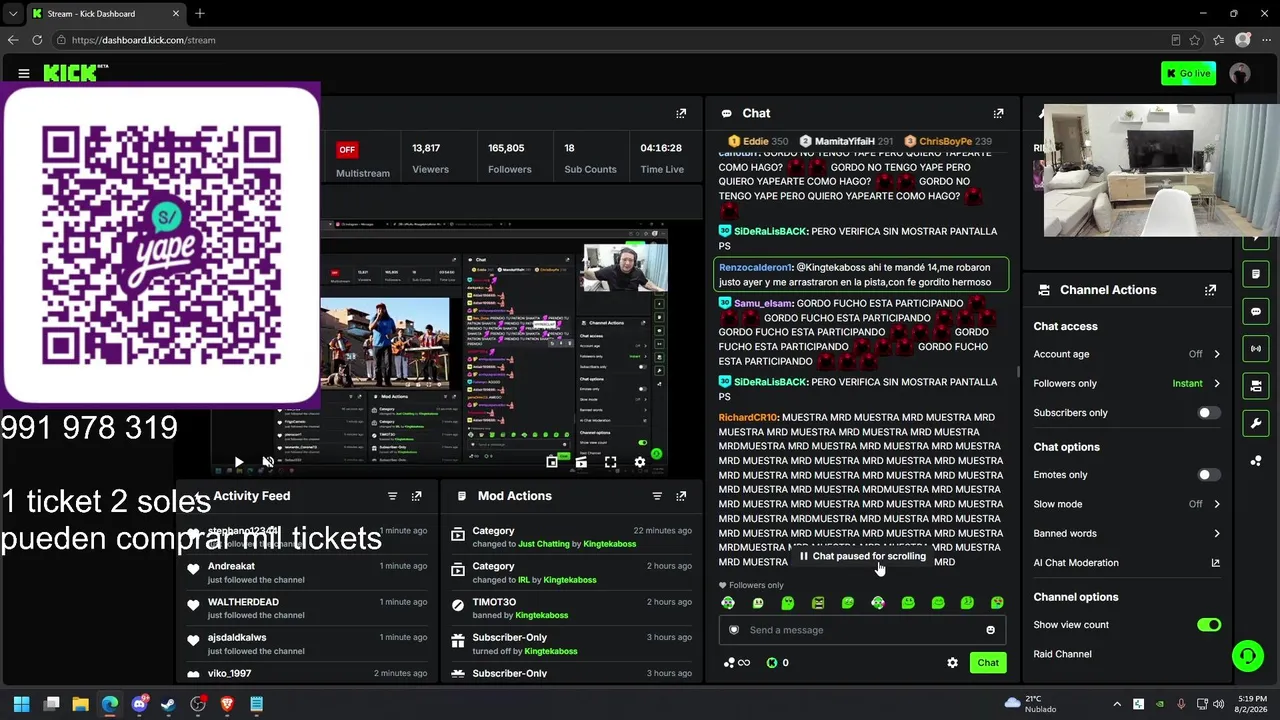The height and width of the screenshot is (720, 1280).
Task: Open File Explorer from taskbar
Action: [x=81, y=704]
